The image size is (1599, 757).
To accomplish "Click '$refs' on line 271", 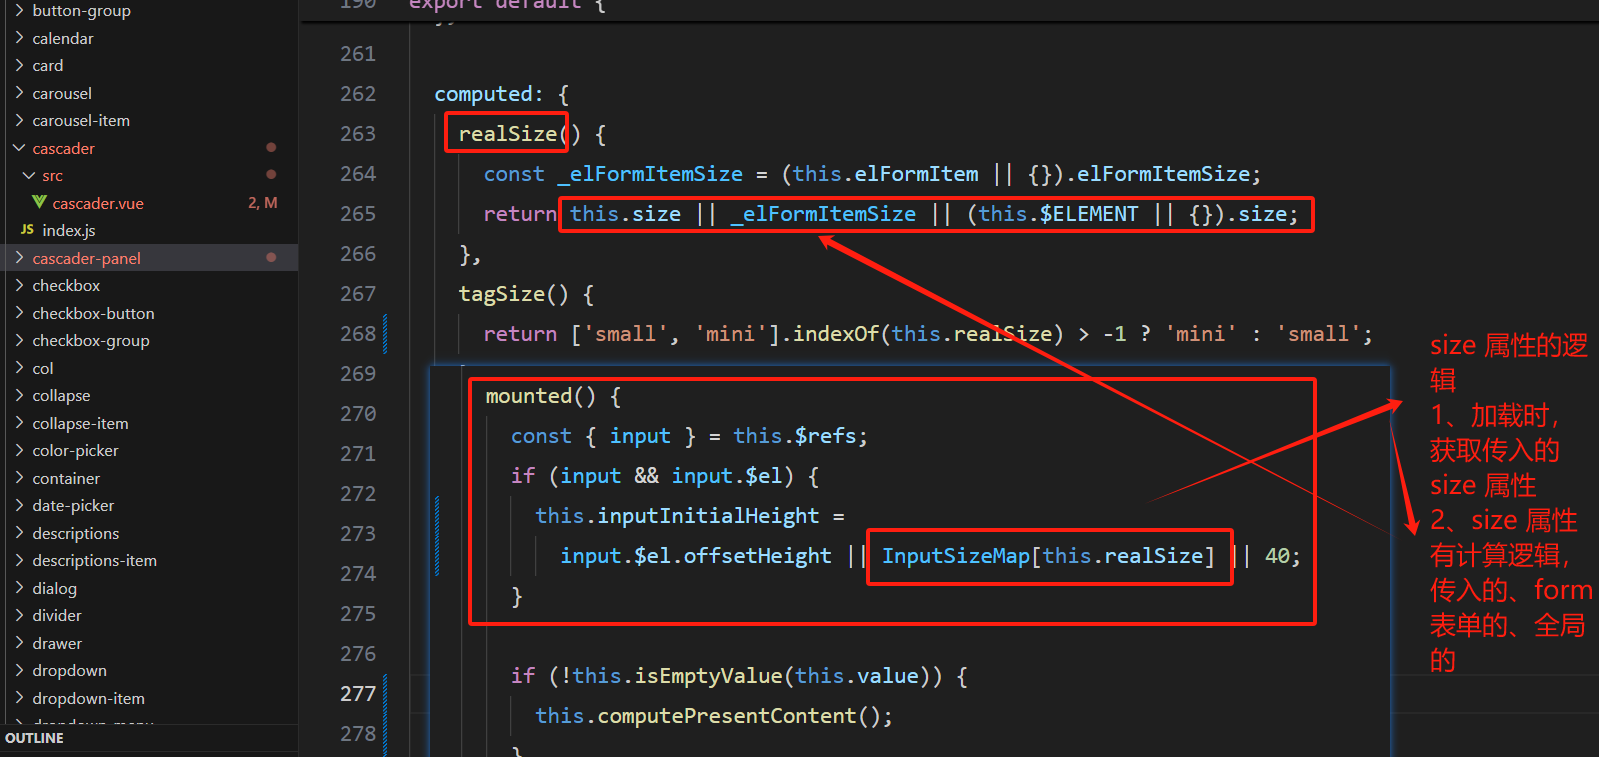I will [826, 436].
